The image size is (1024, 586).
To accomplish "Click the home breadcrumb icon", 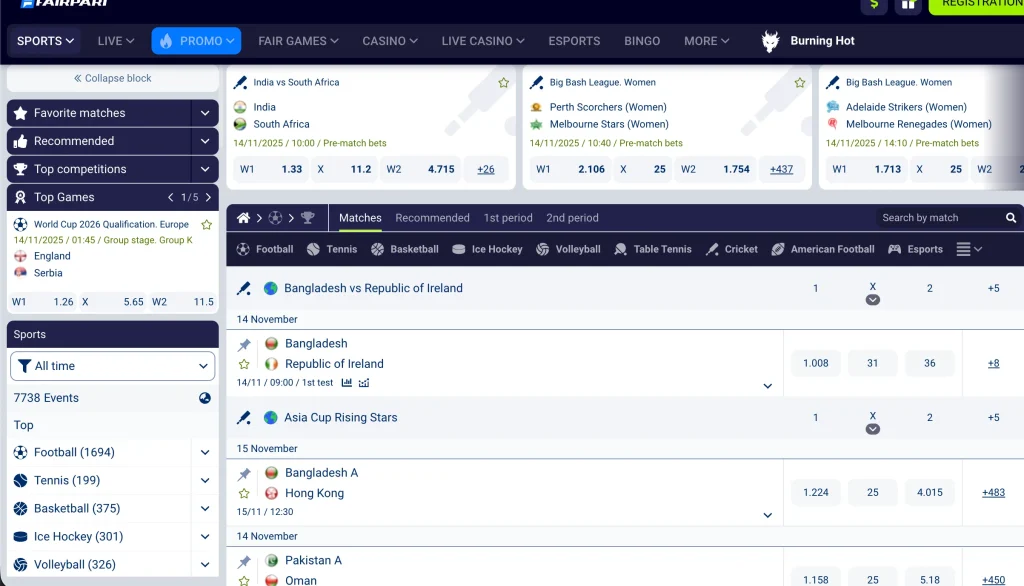I will (243, 216).
